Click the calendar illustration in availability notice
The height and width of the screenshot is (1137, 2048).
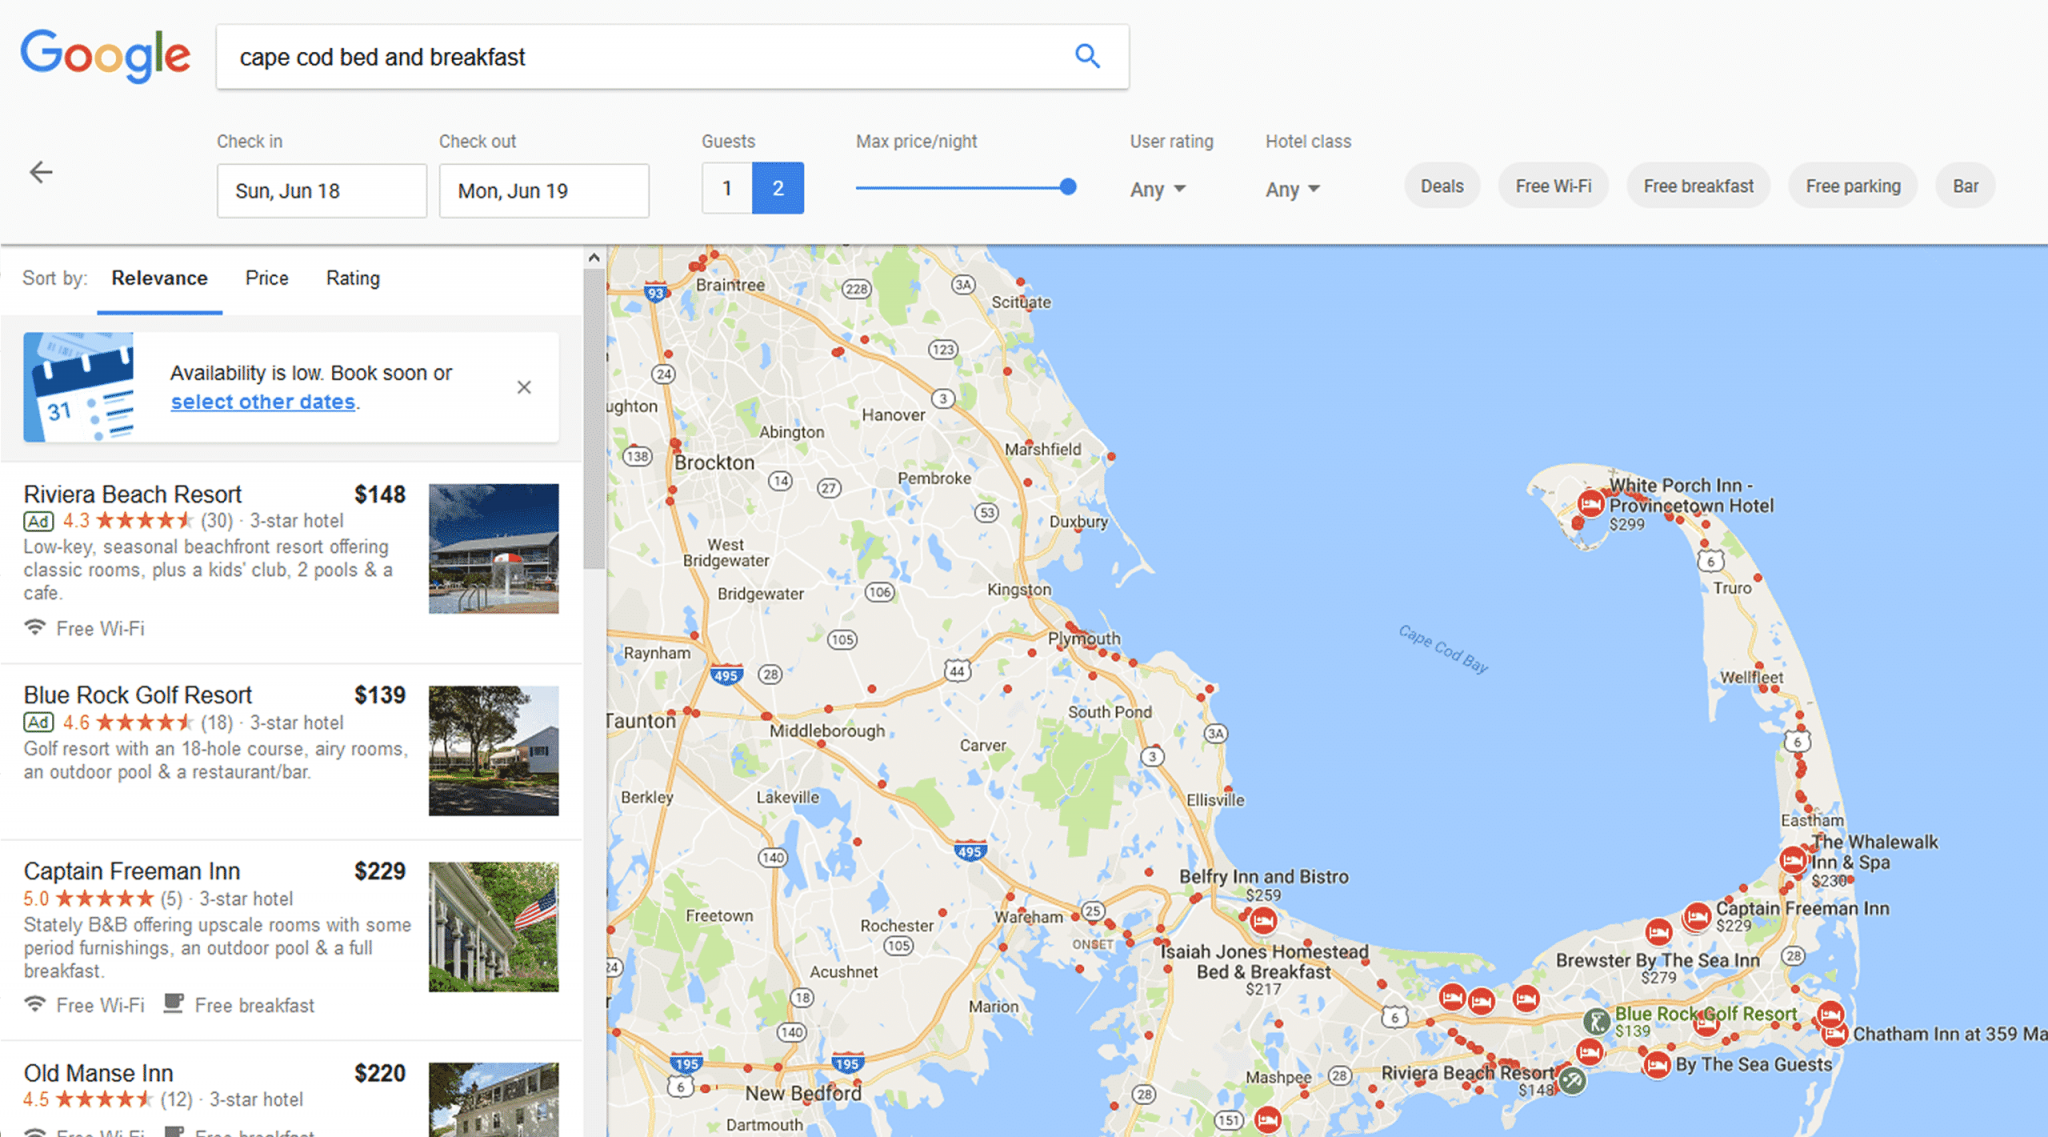(x=79, y=387)
